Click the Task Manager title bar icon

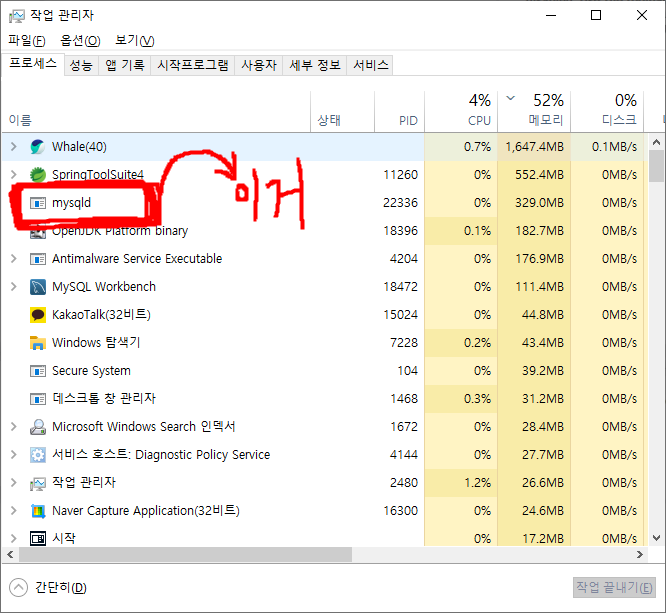(x=17, y=16)
